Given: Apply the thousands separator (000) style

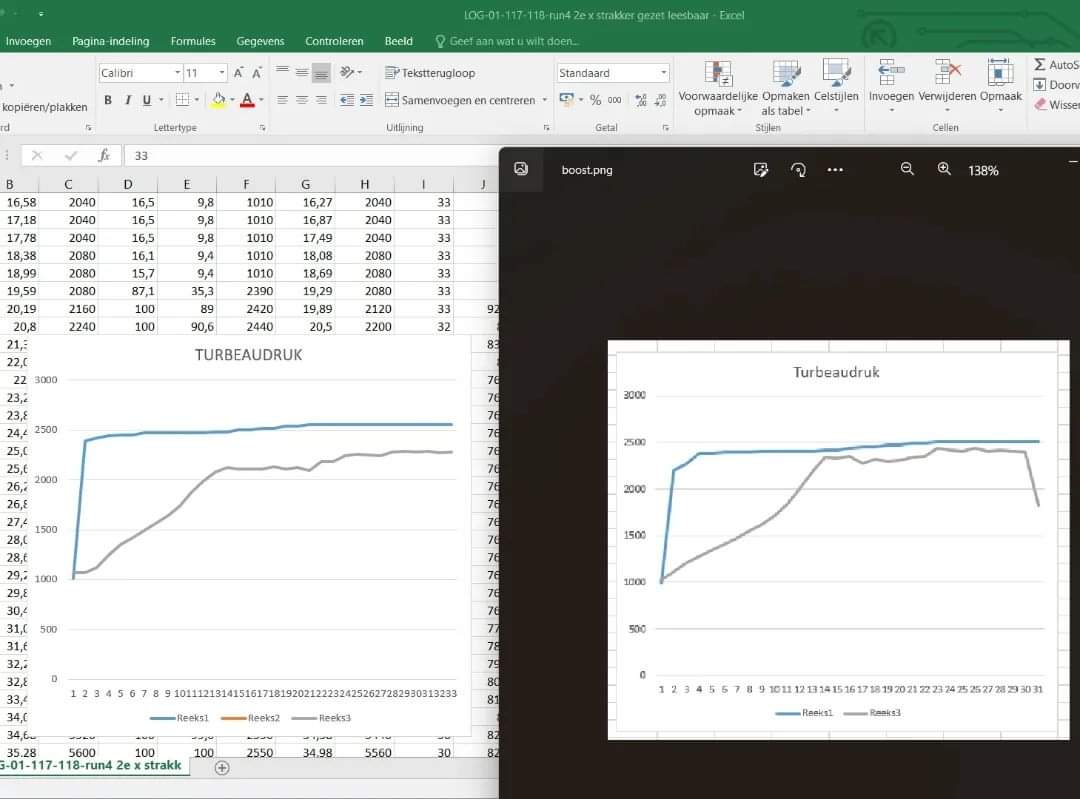Looking at the screenshot, I should coord(614,100).
